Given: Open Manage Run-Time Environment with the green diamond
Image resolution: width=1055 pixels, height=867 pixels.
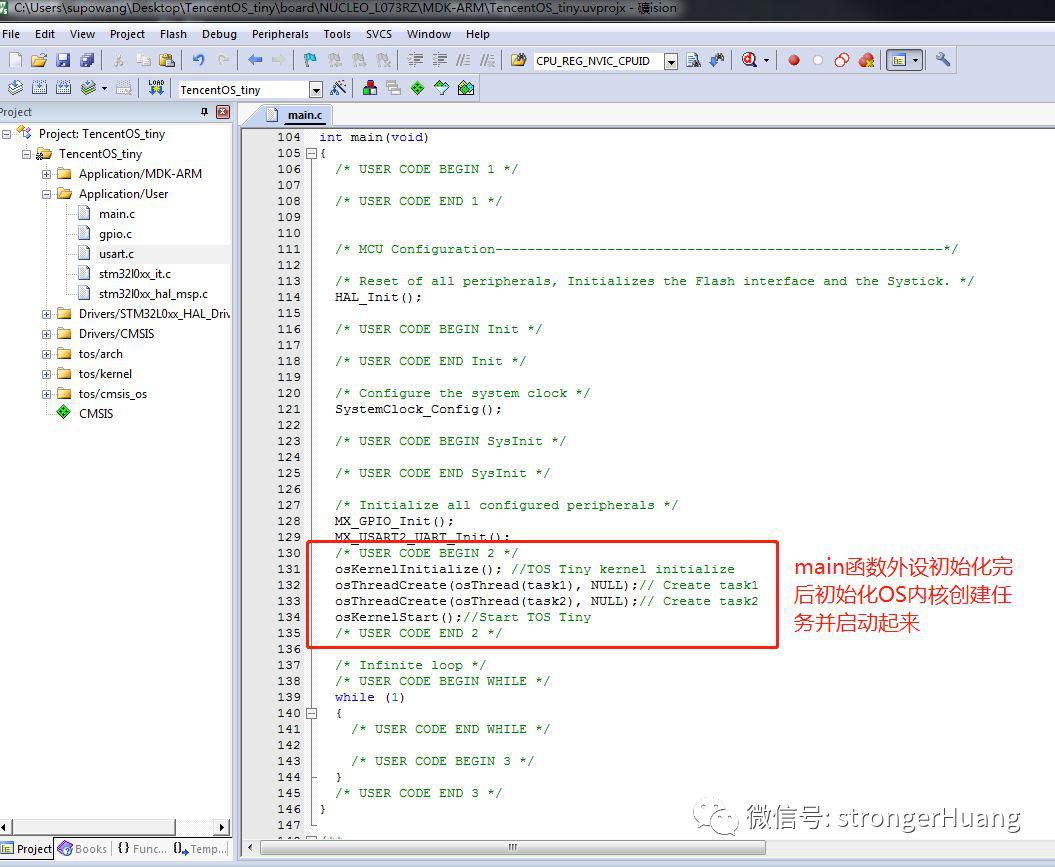Looking at the screenshot, I should click(418, 87).
